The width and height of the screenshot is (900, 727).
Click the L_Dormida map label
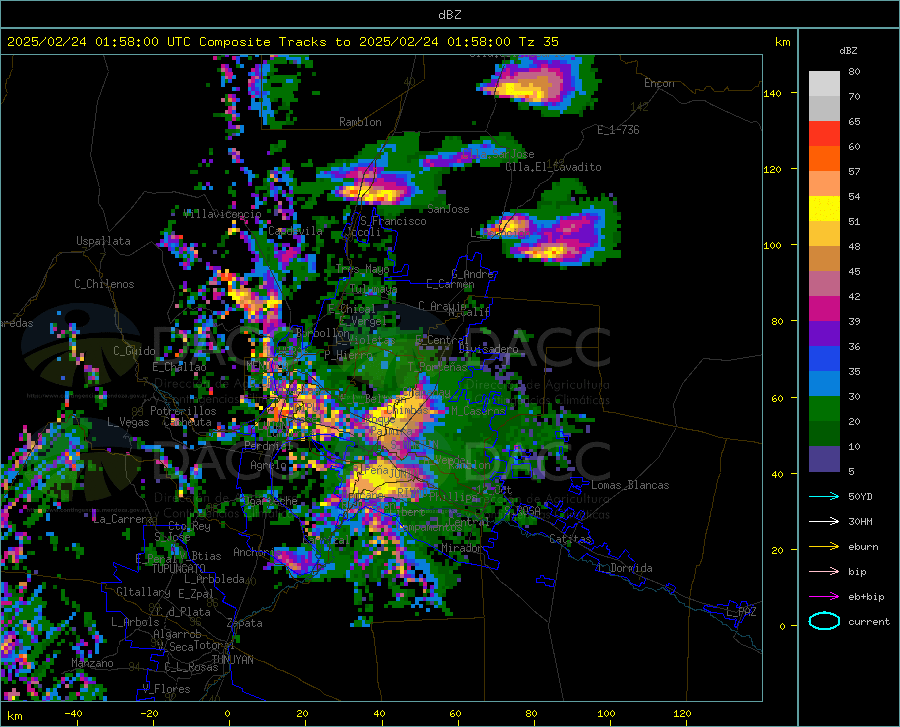pyautogui.click(x=624, y=568)
